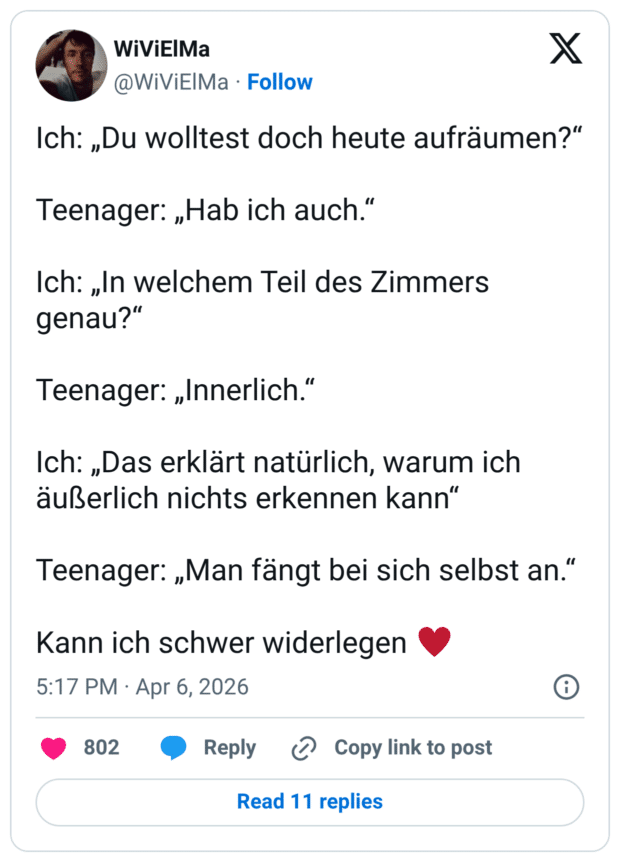Viewport: 620px width, 862px height.
Task: Click the Follow link
Action: coord(280,82)
